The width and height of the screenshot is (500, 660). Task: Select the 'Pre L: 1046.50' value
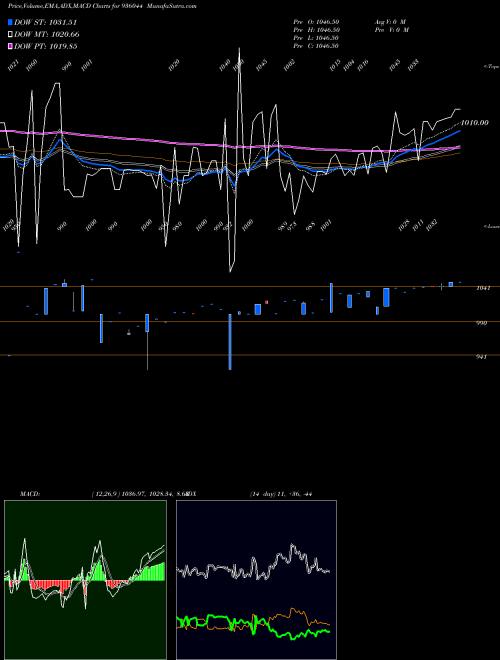pyautogui.click(x=316, y=38)
